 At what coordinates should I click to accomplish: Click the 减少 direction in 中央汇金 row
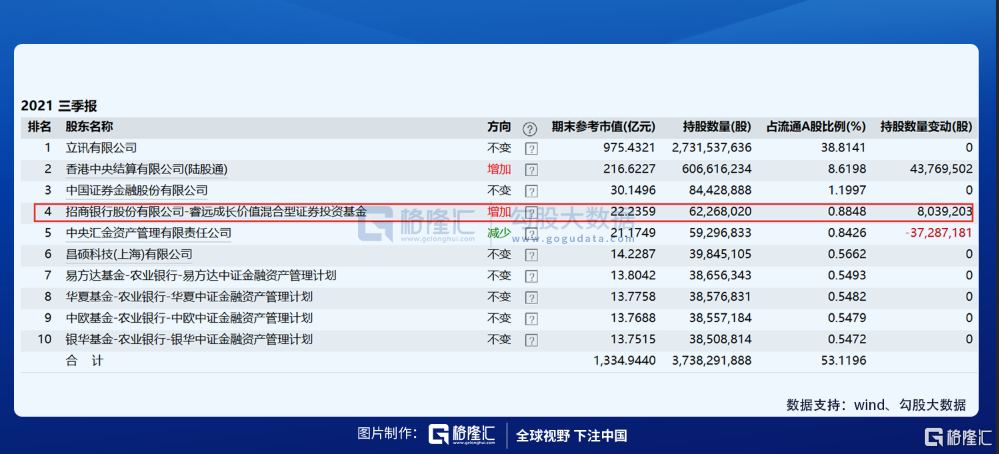tap(500, 233)
